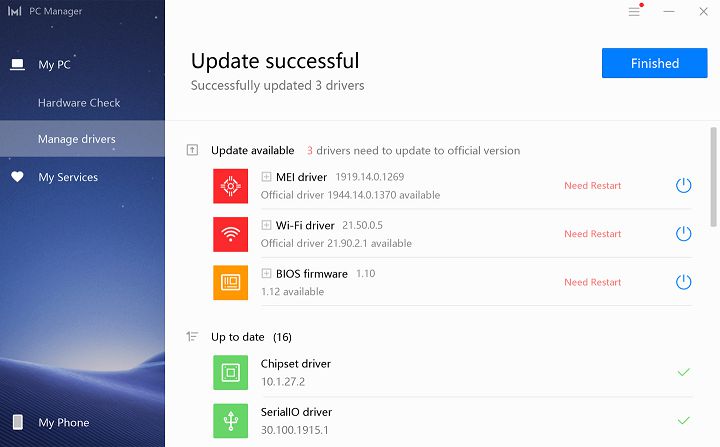This screenshot has height=447, width=720.
Task: Restart via power icon for MEI driver
Action: pyautogui.click(x=683, y=186)
